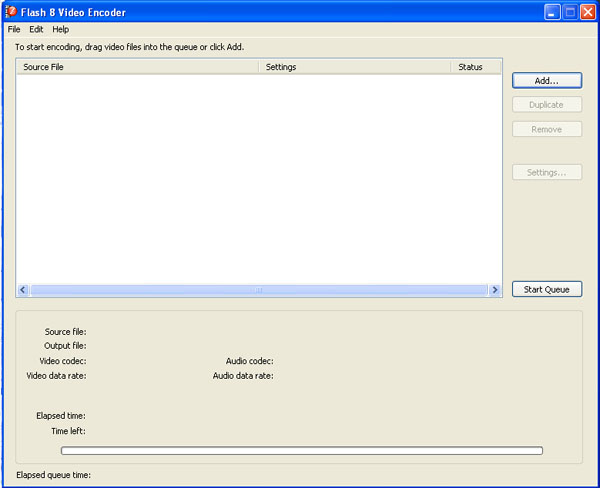Click the Remove button
Screen dimensions: 600x488
[547, 129]
